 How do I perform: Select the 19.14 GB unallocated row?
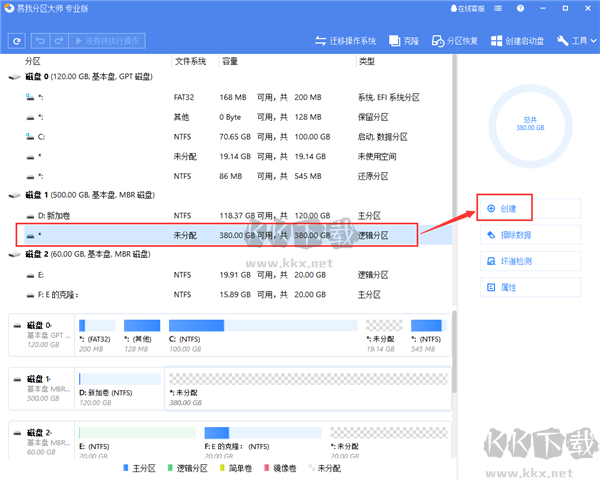237,157
